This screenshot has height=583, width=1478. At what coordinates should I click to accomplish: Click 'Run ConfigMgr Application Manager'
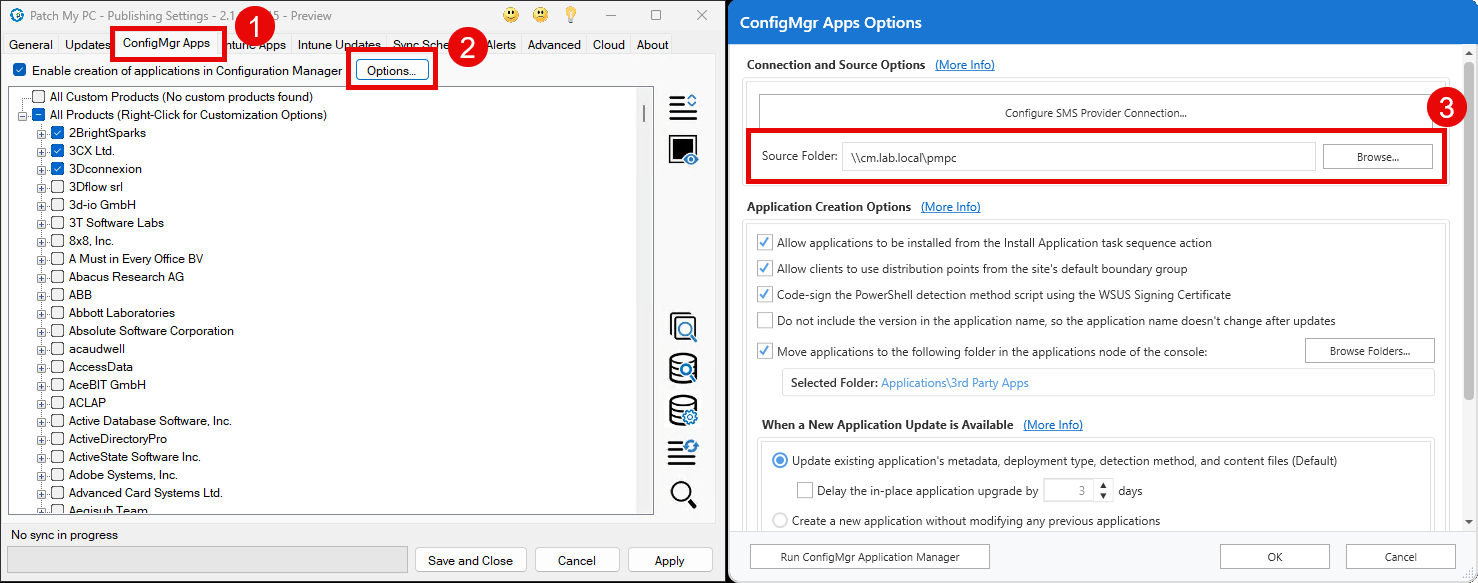click(x=869, y=556)
